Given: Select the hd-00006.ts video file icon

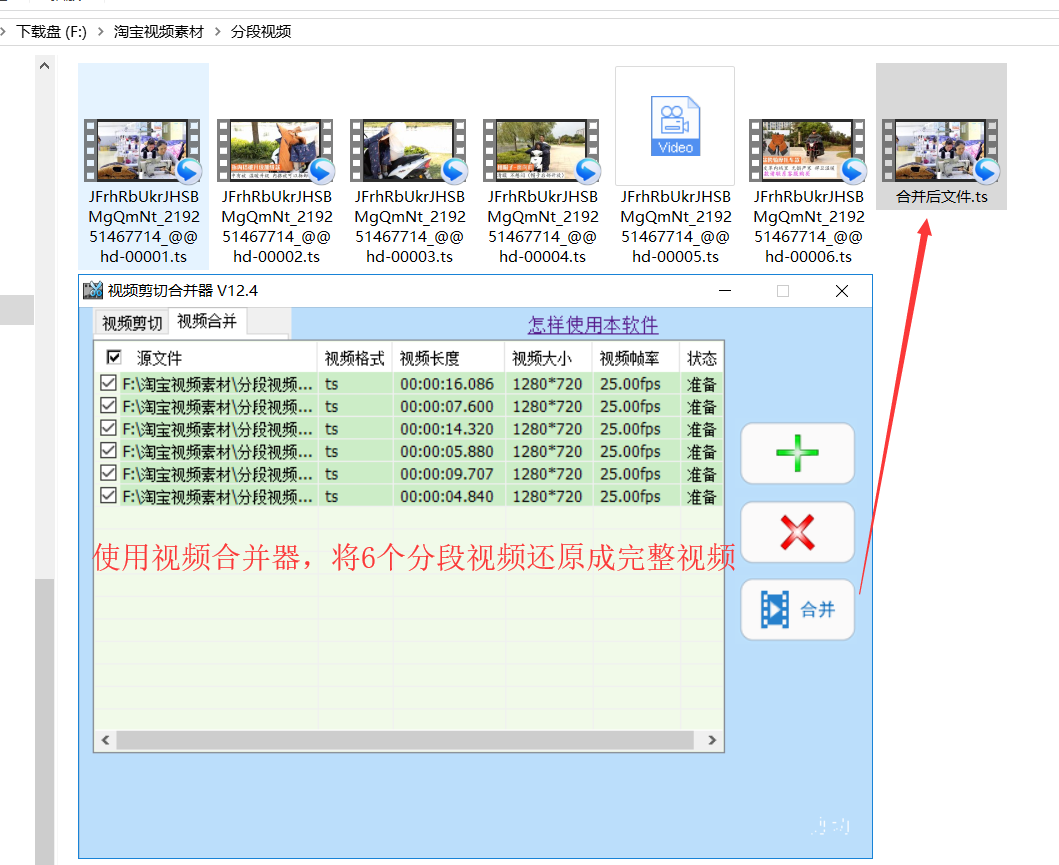Looking at the screenshot, I should (x=808, y=152).
